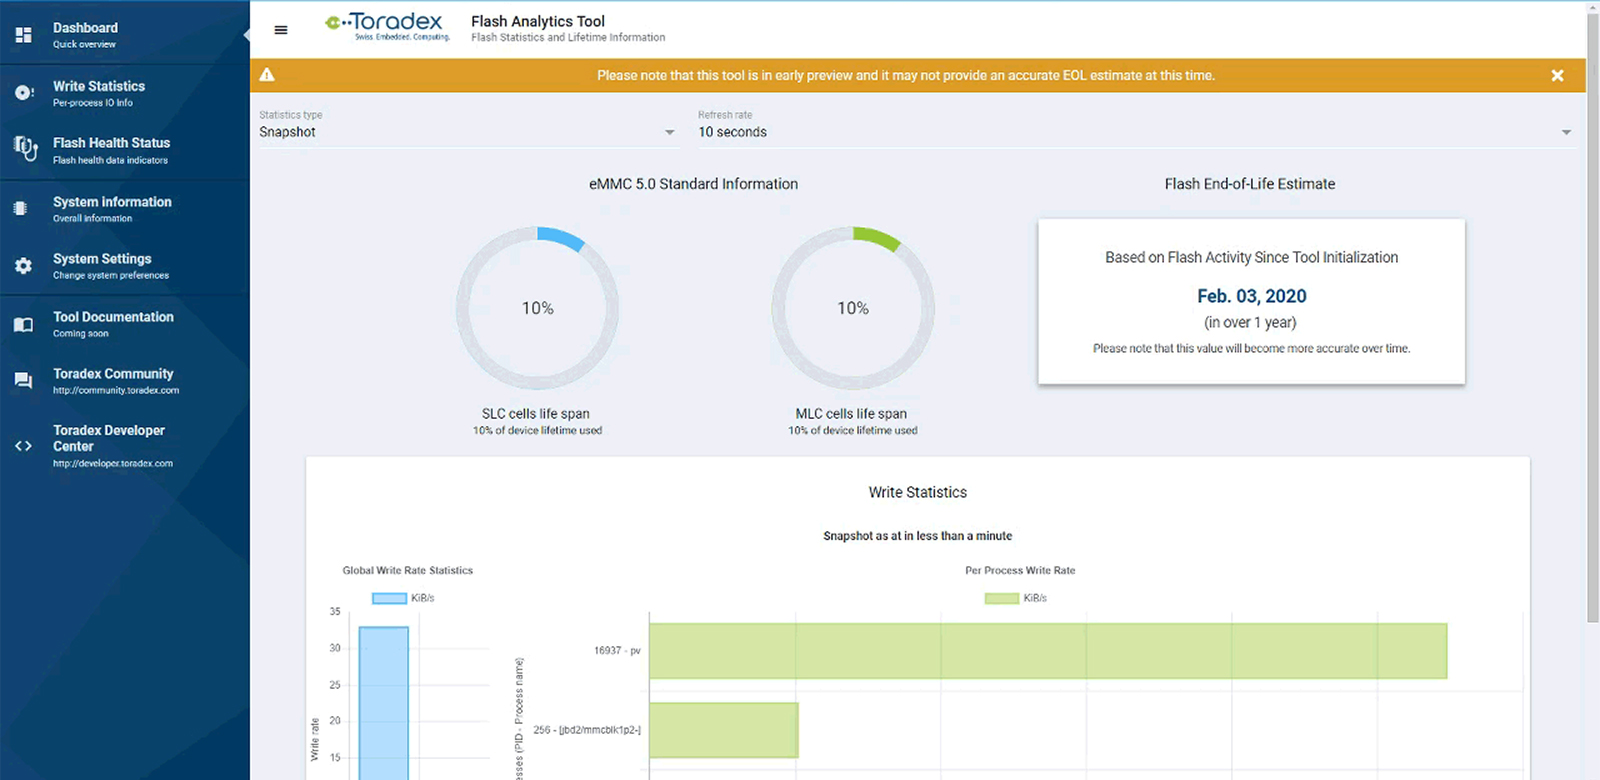Click the page vertical scrollbar
Image resolution: width=1600 pixels, height=780 pixels.
(x=1592, y=318)
